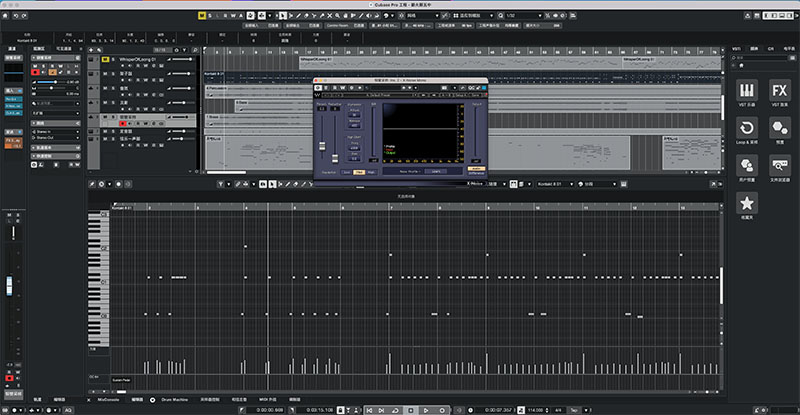
Task: Click the Tap tempo button
Action: pos(574,410)
